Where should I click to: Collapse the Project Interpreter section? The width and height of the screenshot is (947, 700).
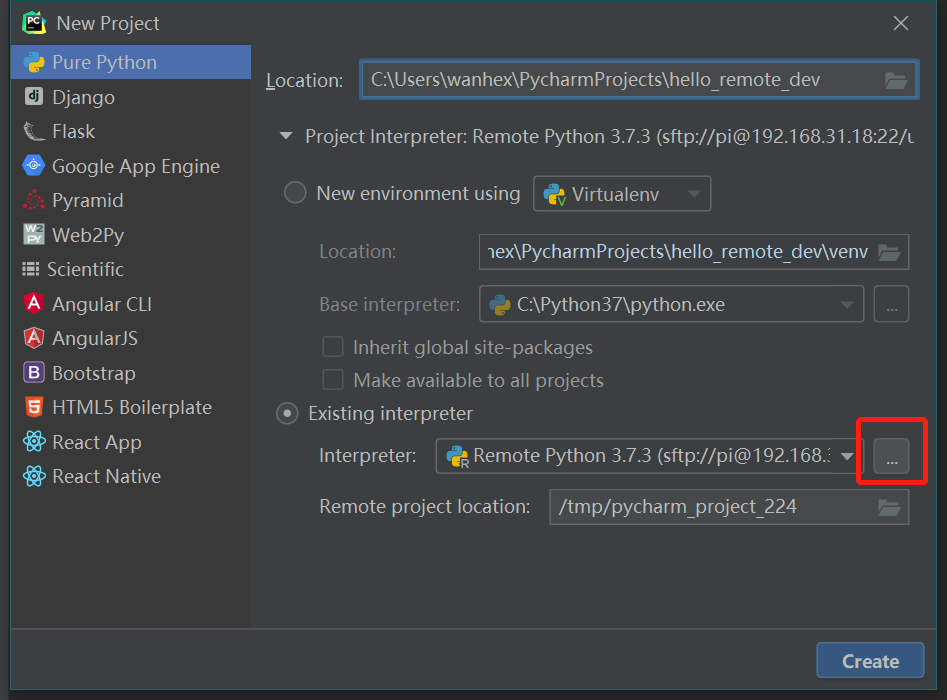(287, 135)
